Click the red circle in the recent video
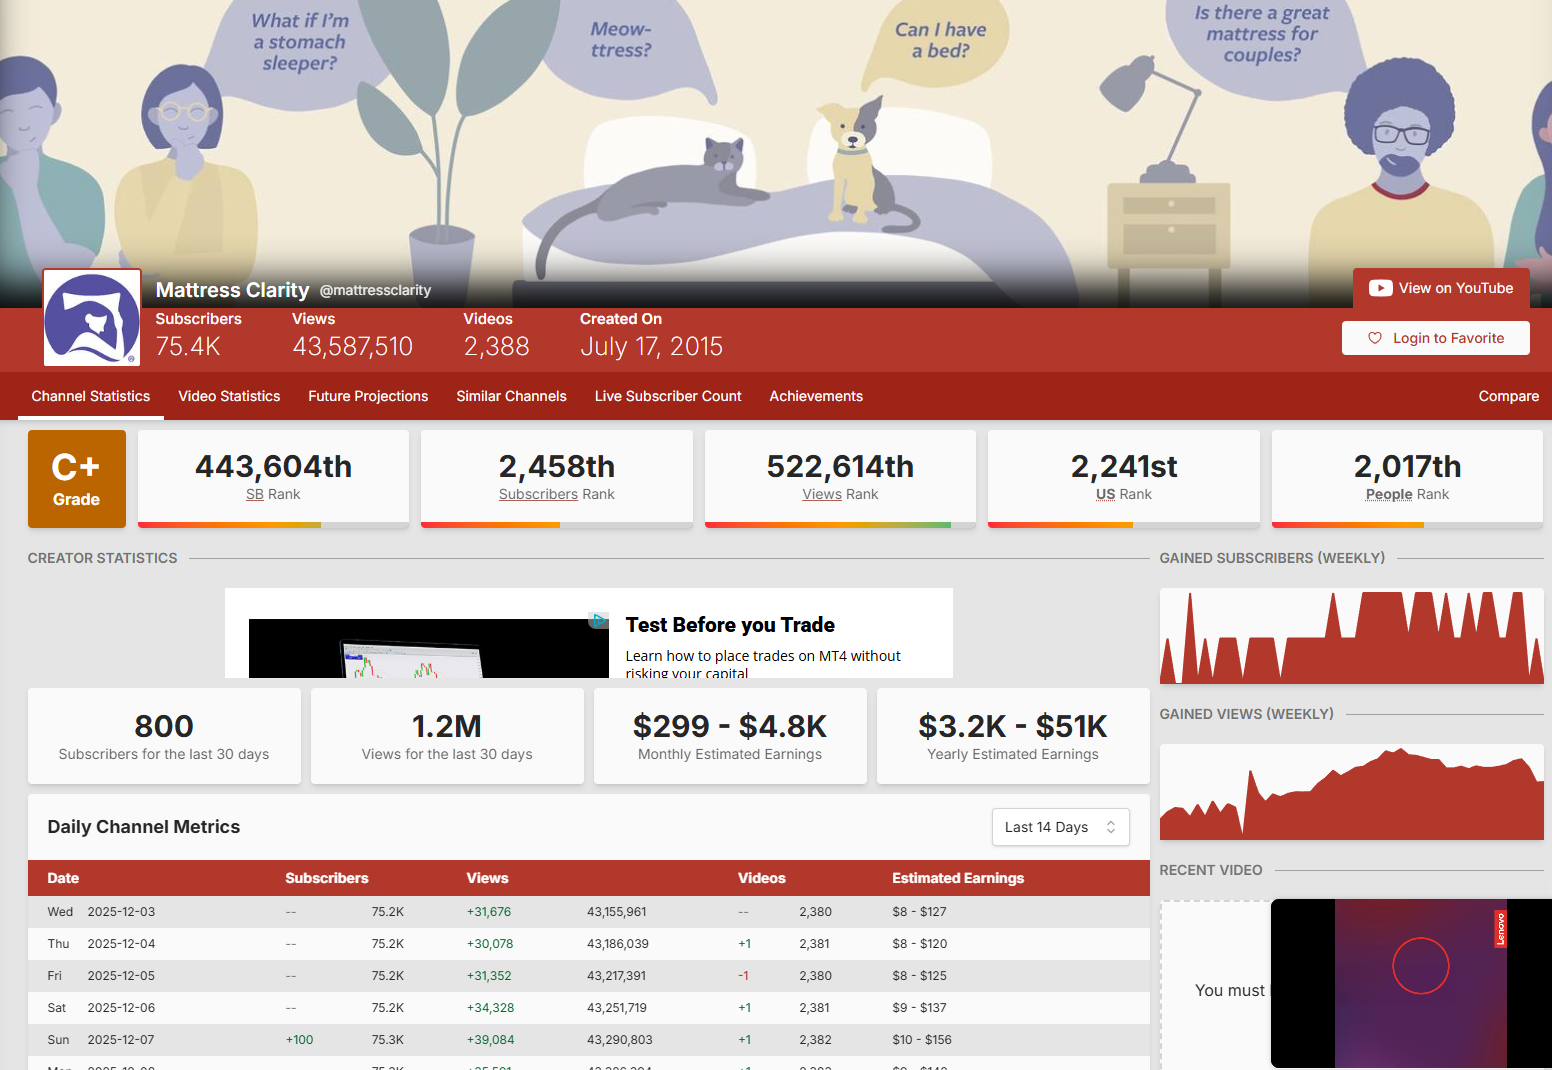This screenshot has height=1070, width=1552. pyautogui.click(x=1420, y=966)
